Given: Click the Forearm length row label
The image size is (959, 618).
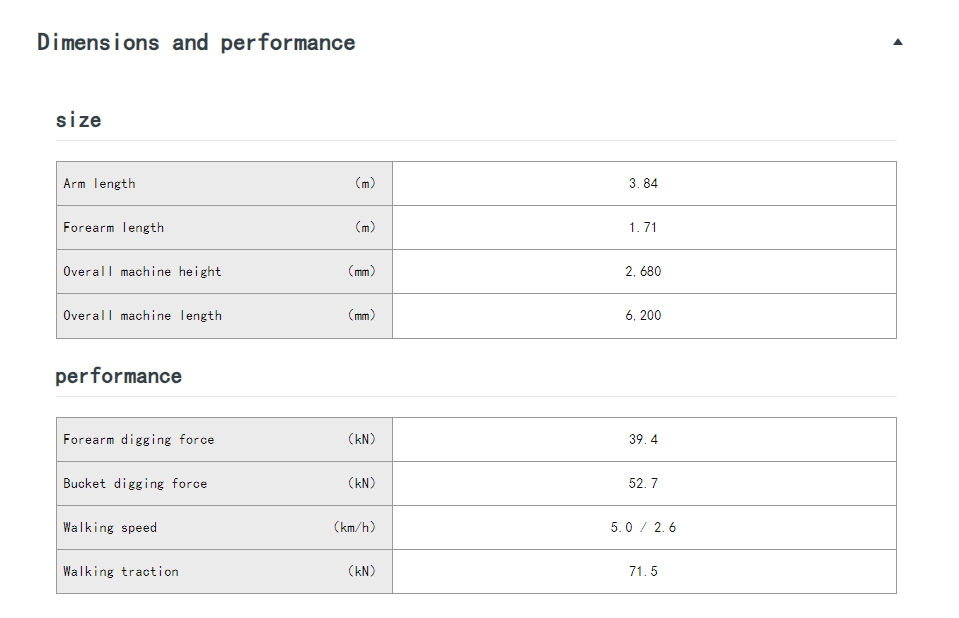Looking at the screenshot, I should pyautogui.click(x=114, y=228).
